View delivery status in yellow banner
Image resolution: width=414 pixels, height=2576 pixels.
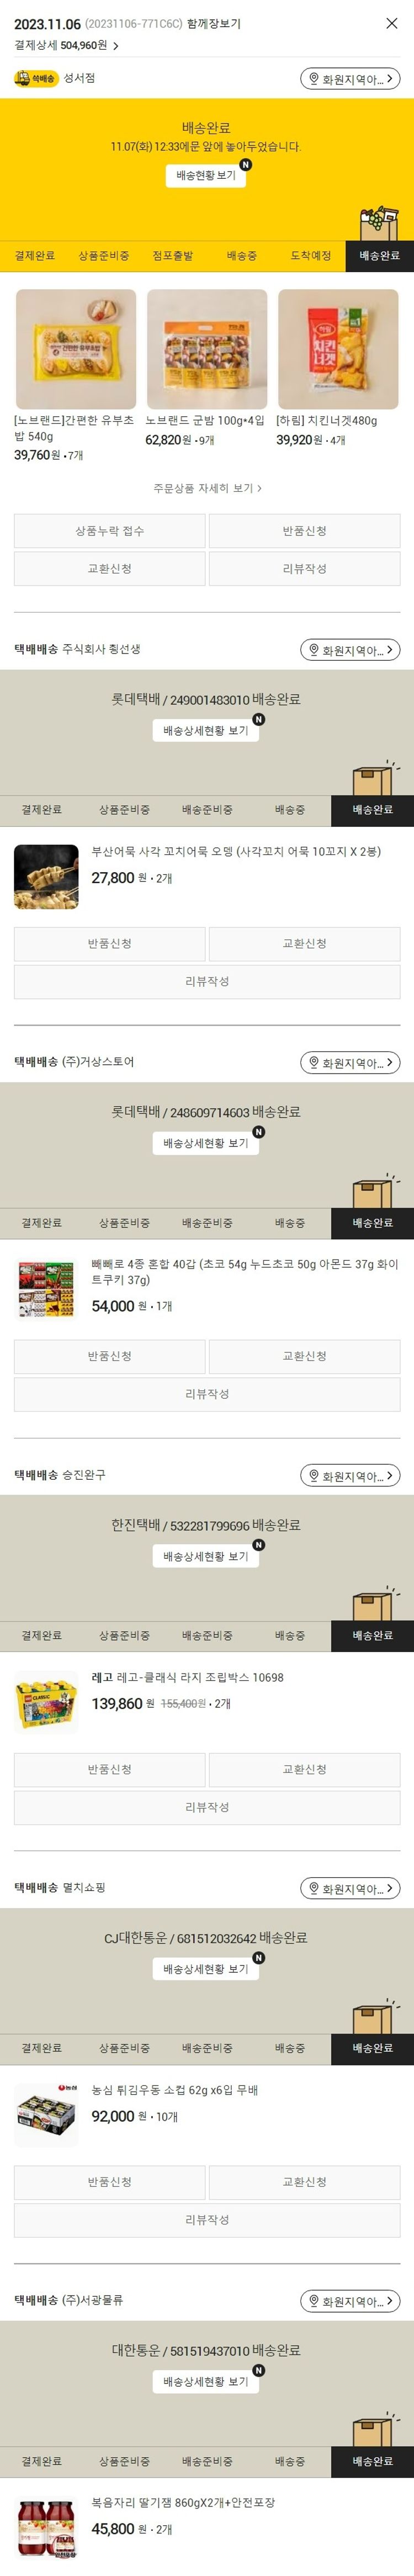tap(206, 175)
